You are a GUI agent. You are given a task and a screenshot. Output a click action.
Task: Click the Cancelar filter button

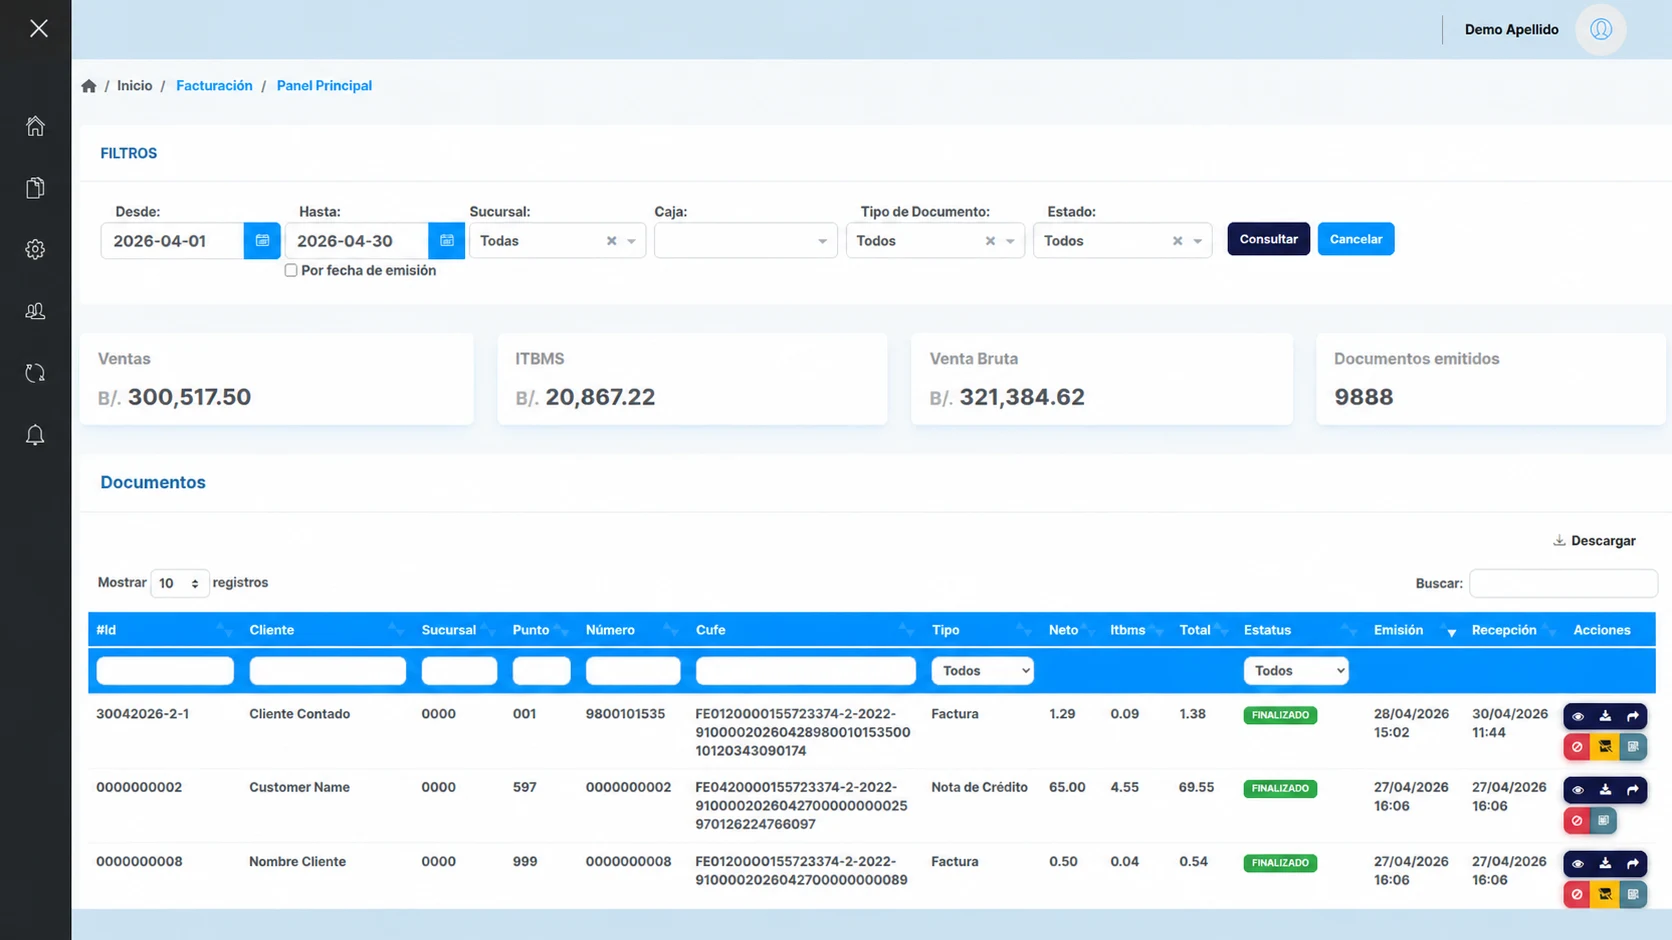point(1355,239)
